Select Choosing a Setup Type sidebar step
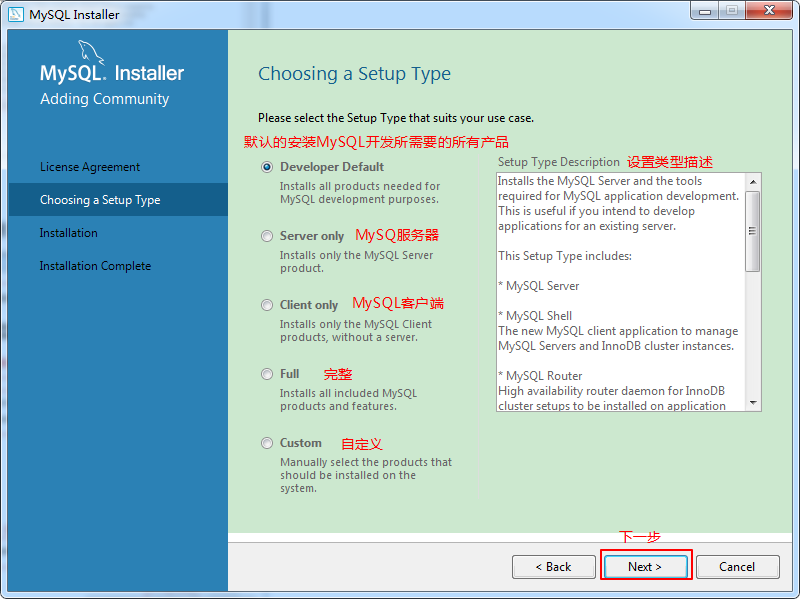The height and width of the screenshot is (599, 800). tap(100, 200)
